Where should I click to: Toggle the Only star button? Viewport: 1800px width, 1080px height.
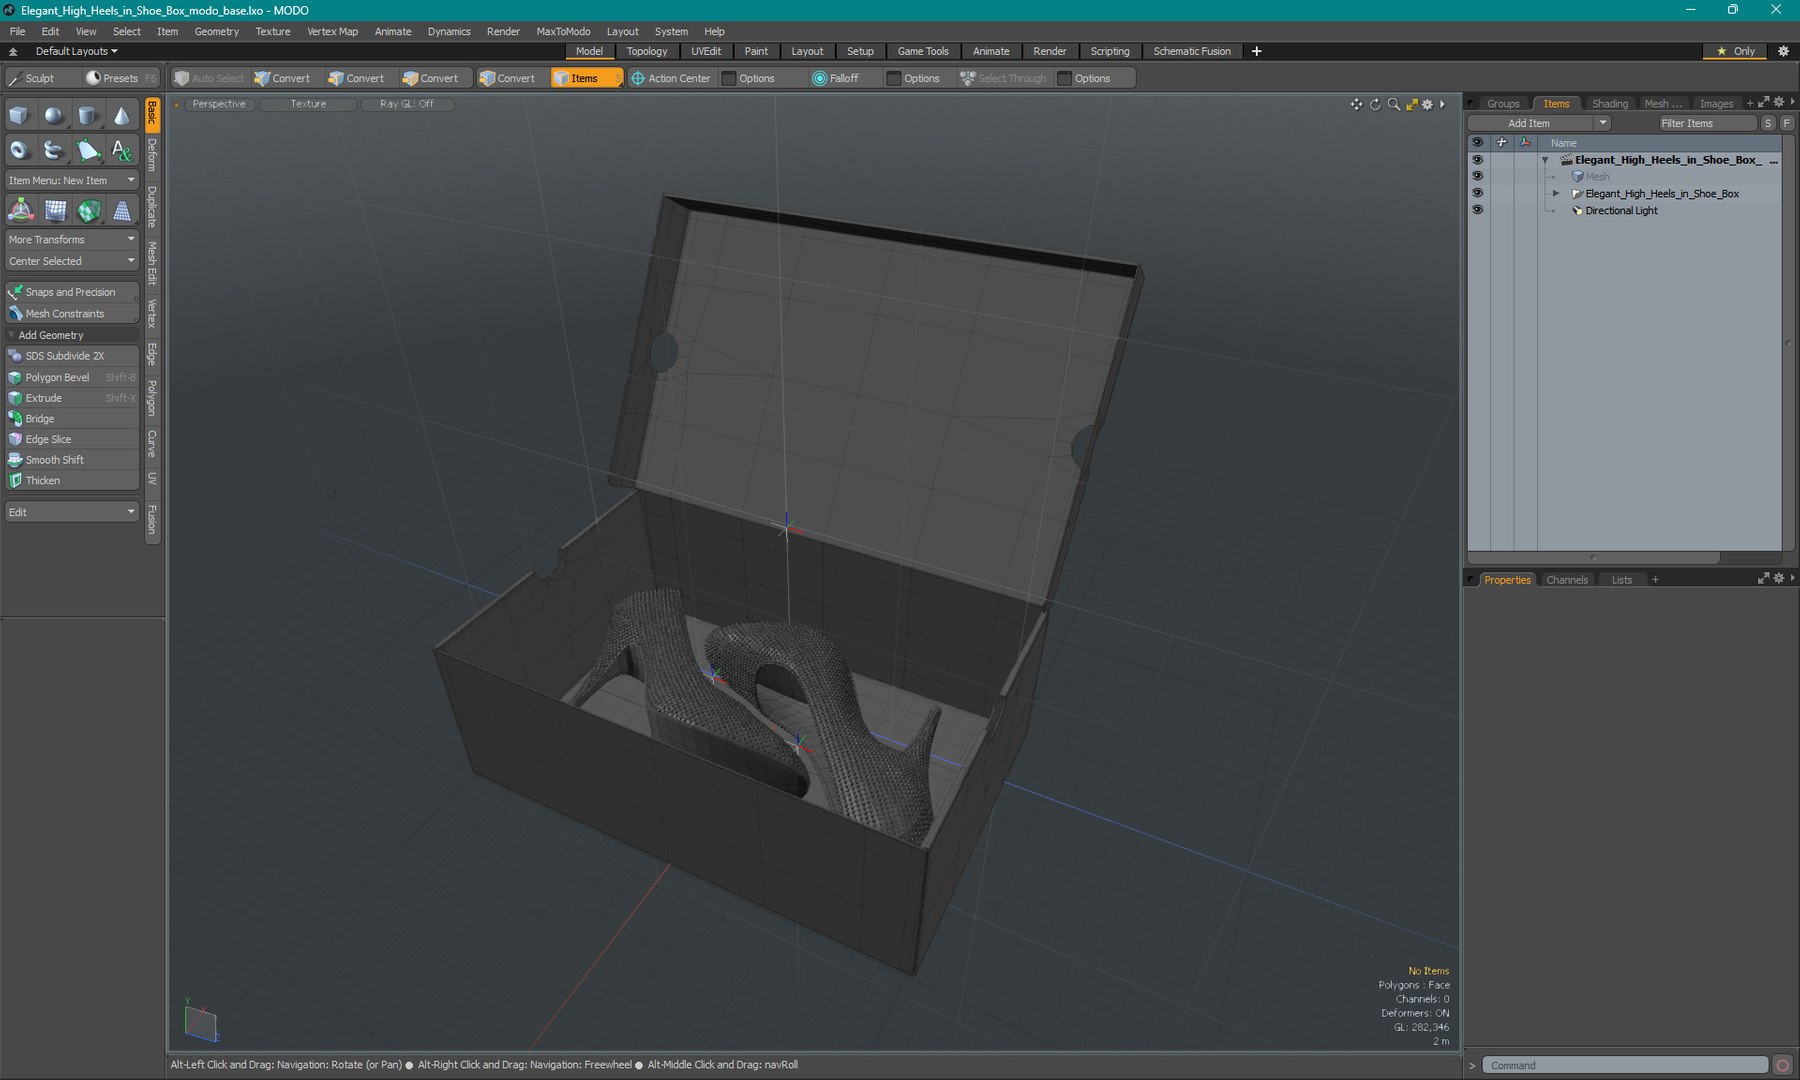click(x=1736, y=51)
